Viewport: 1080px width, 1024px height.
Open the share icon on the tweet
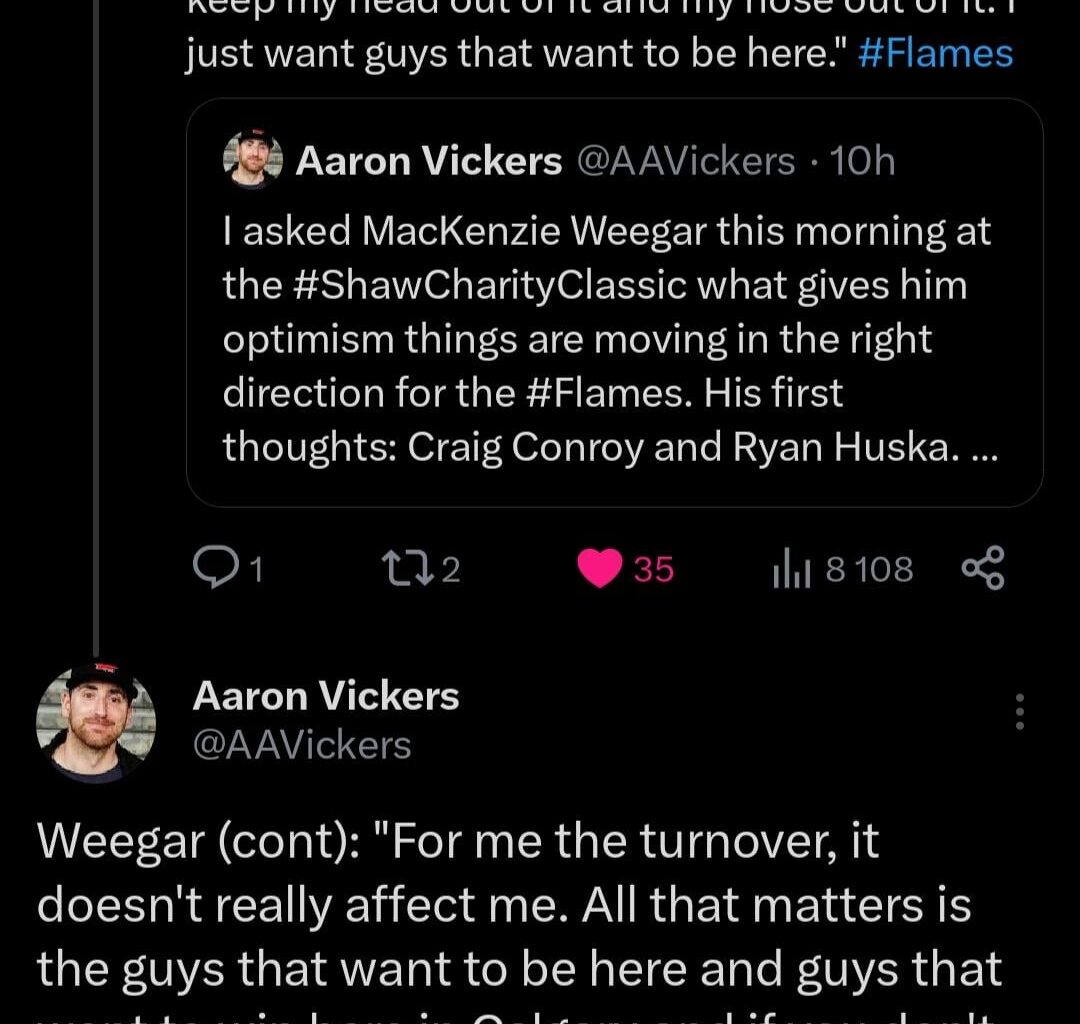[982, 568]
